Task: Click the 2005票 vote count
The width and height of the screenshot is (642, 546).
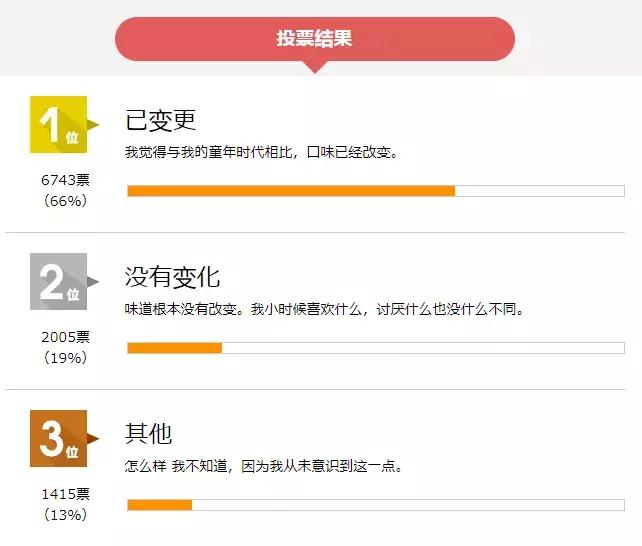Action: point(65,337)
